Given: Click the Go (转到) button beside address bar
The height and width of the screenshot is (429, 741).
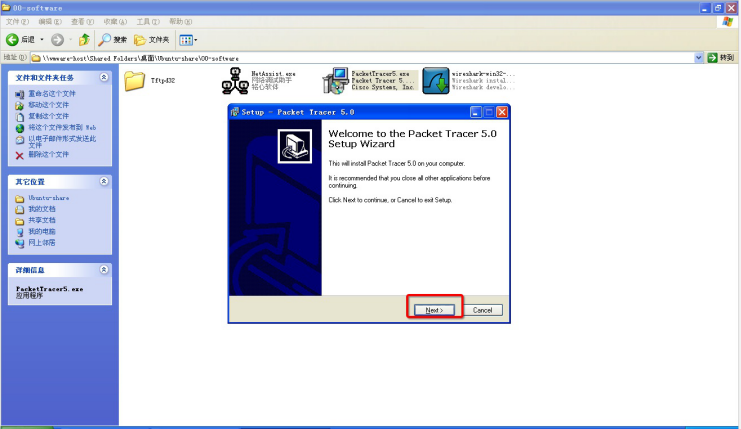Looking at the screenshot, I should point(721,58).
